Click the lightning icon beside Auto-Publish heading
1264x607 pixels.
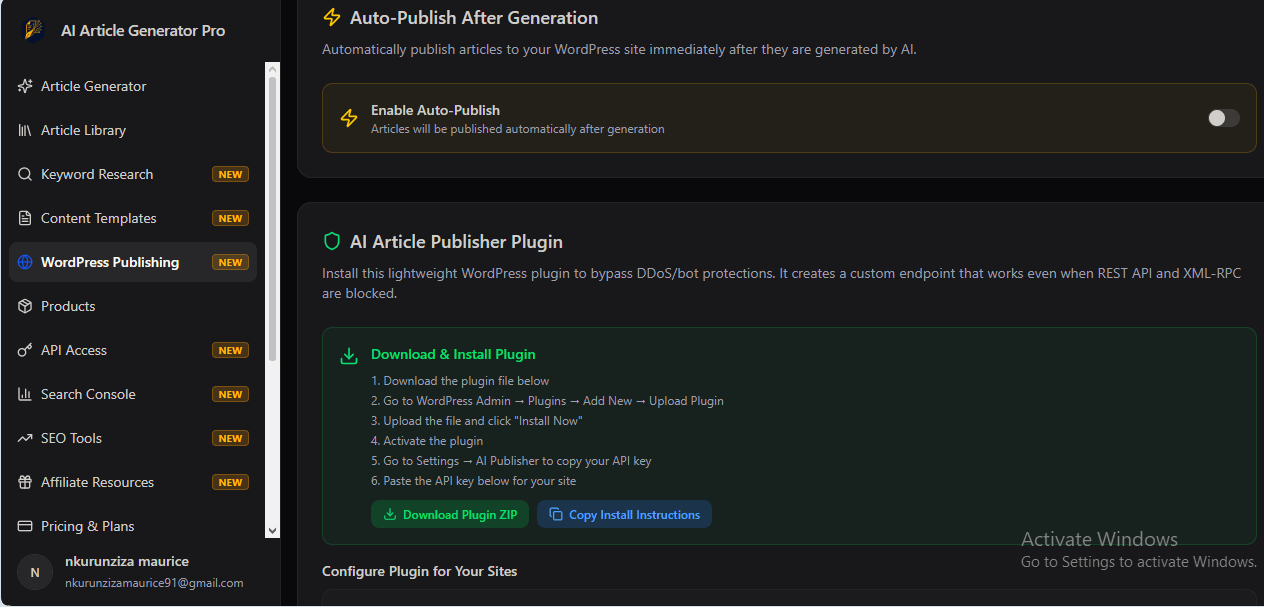pyautogui.click(x=332, y=18)
